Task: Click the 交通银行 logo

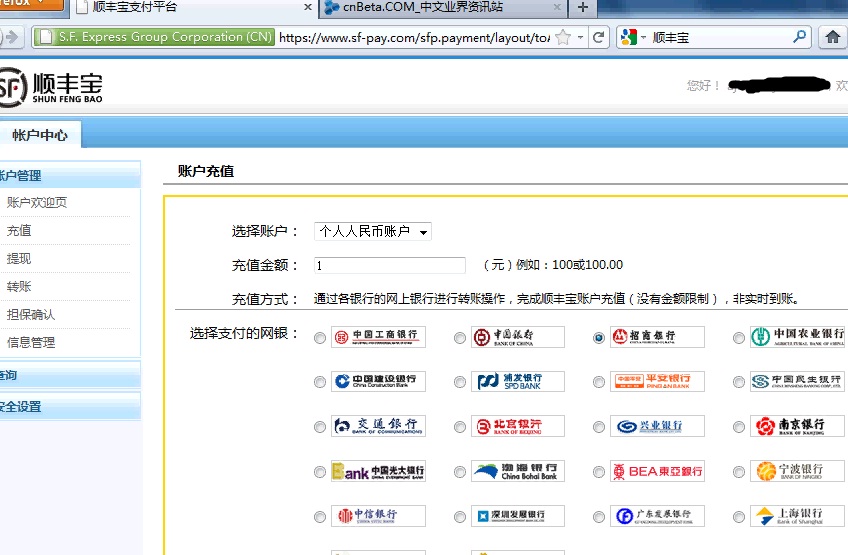Action: coord(378,426)
